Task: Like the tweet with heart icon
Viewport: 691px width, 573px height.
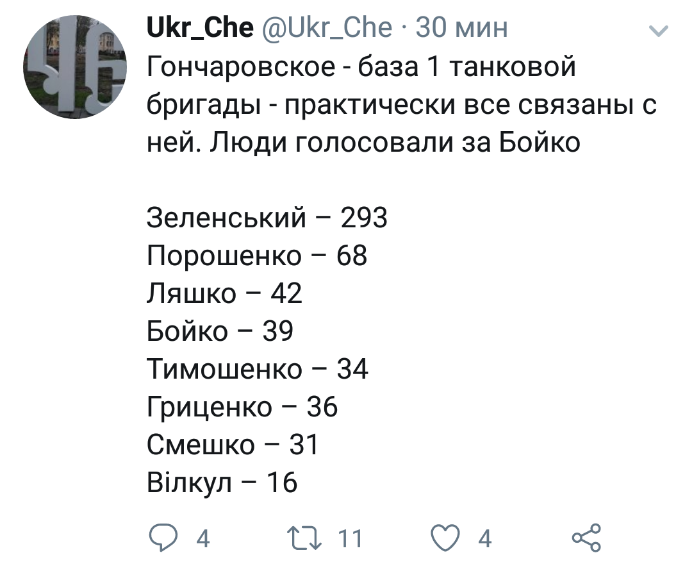Action: coord(445,538)
